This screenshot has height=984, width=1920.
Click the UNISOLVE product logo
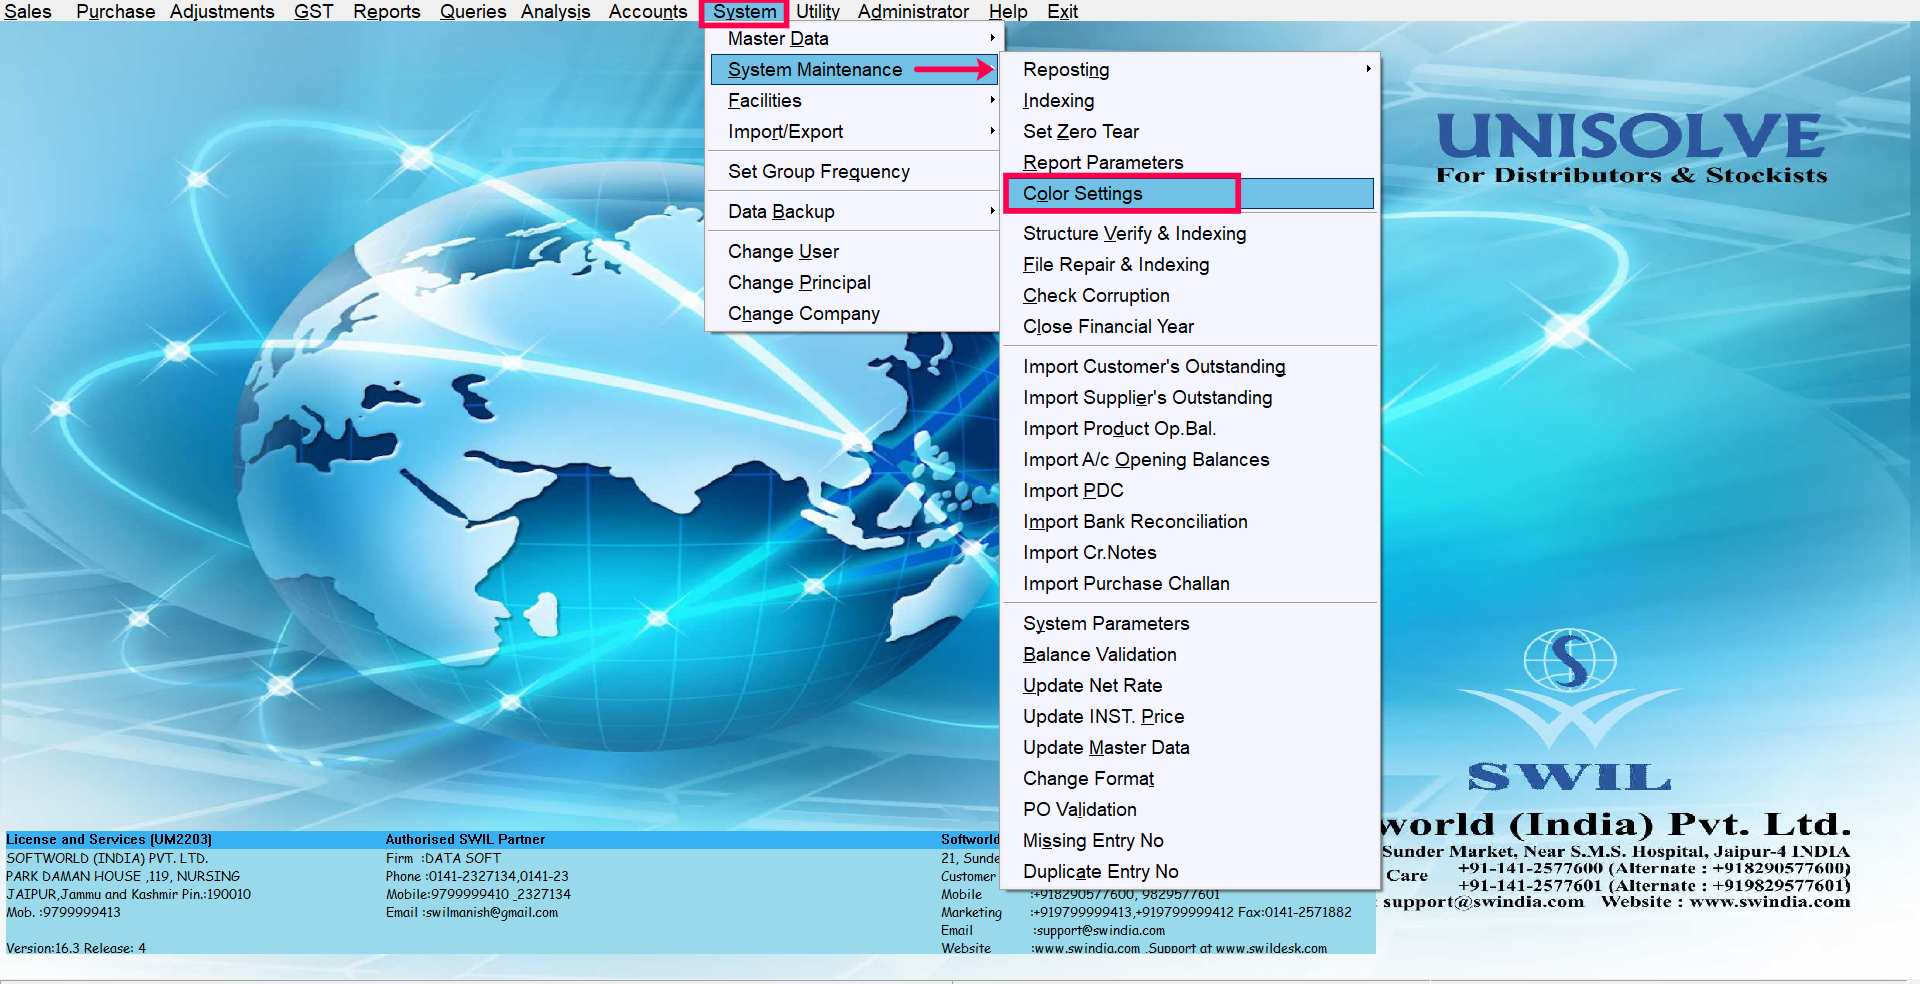pos(1631,136)
